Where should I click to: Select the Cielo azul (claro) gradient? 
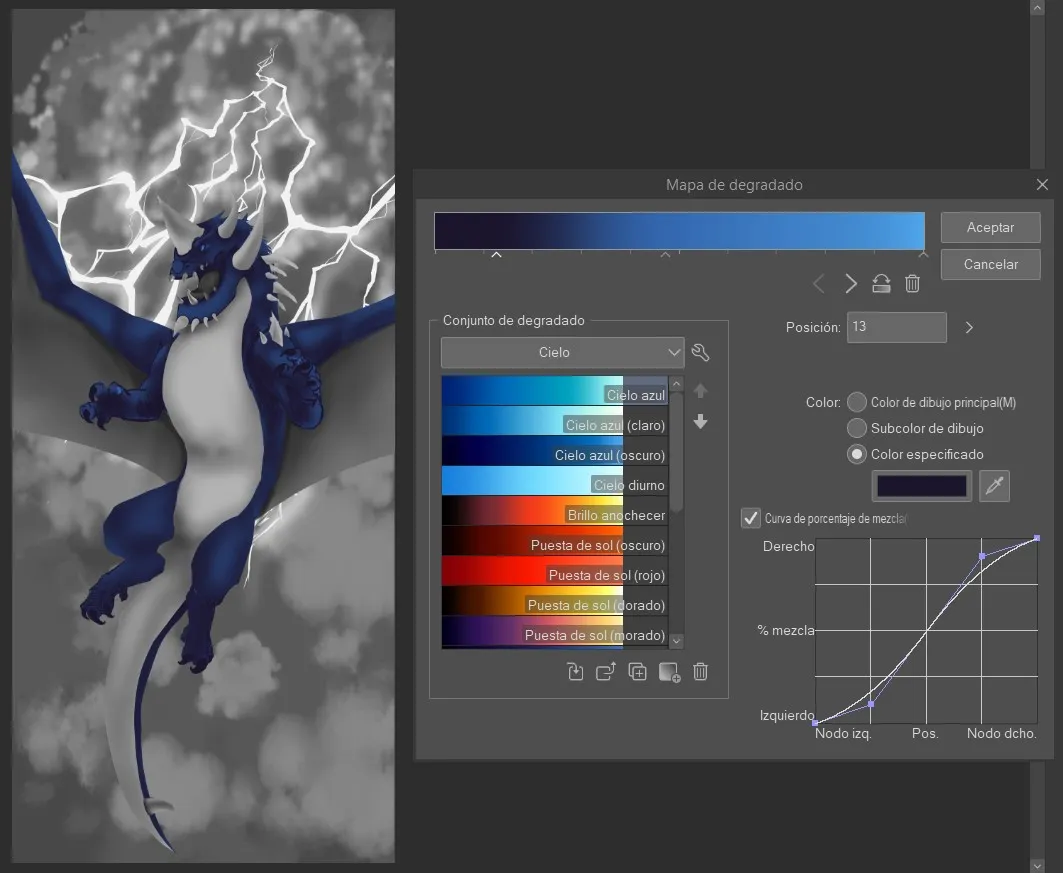click(x=555, y=421)
